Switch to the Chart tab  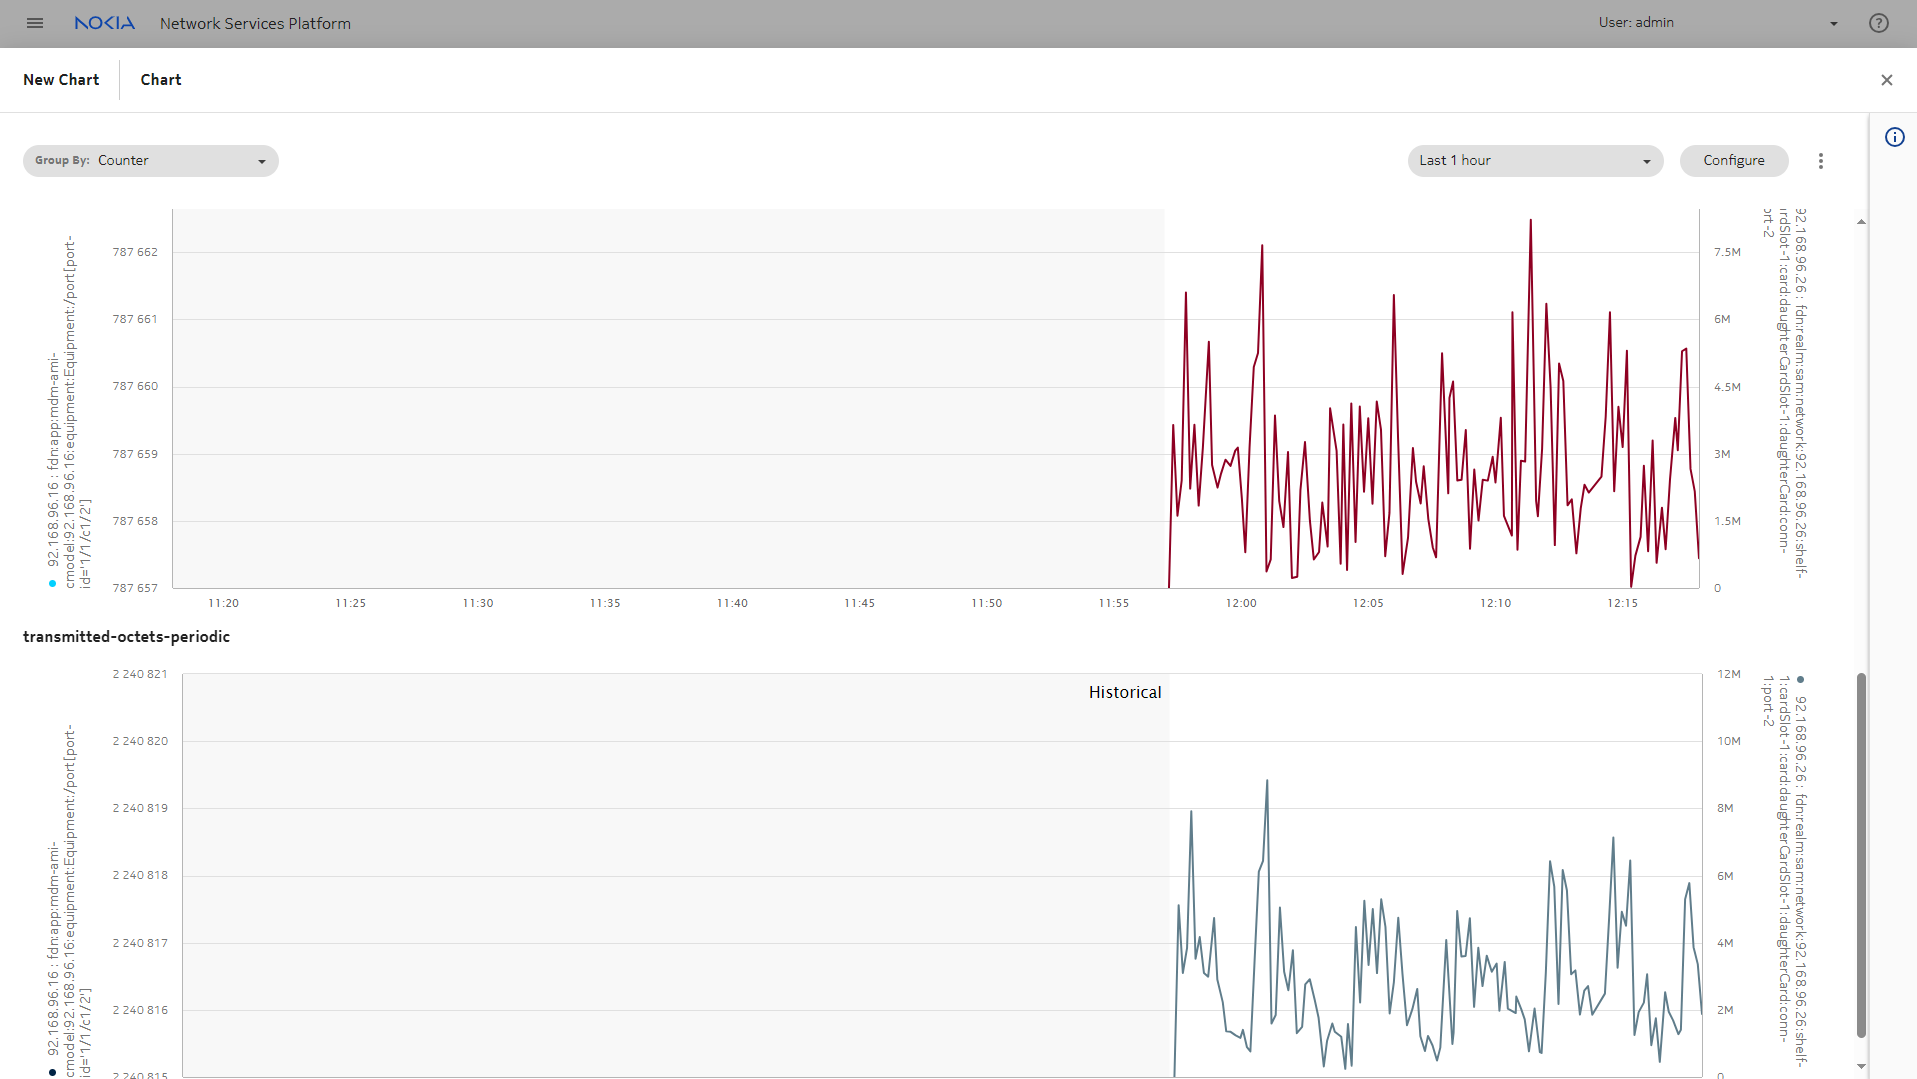tap(161, 80)
